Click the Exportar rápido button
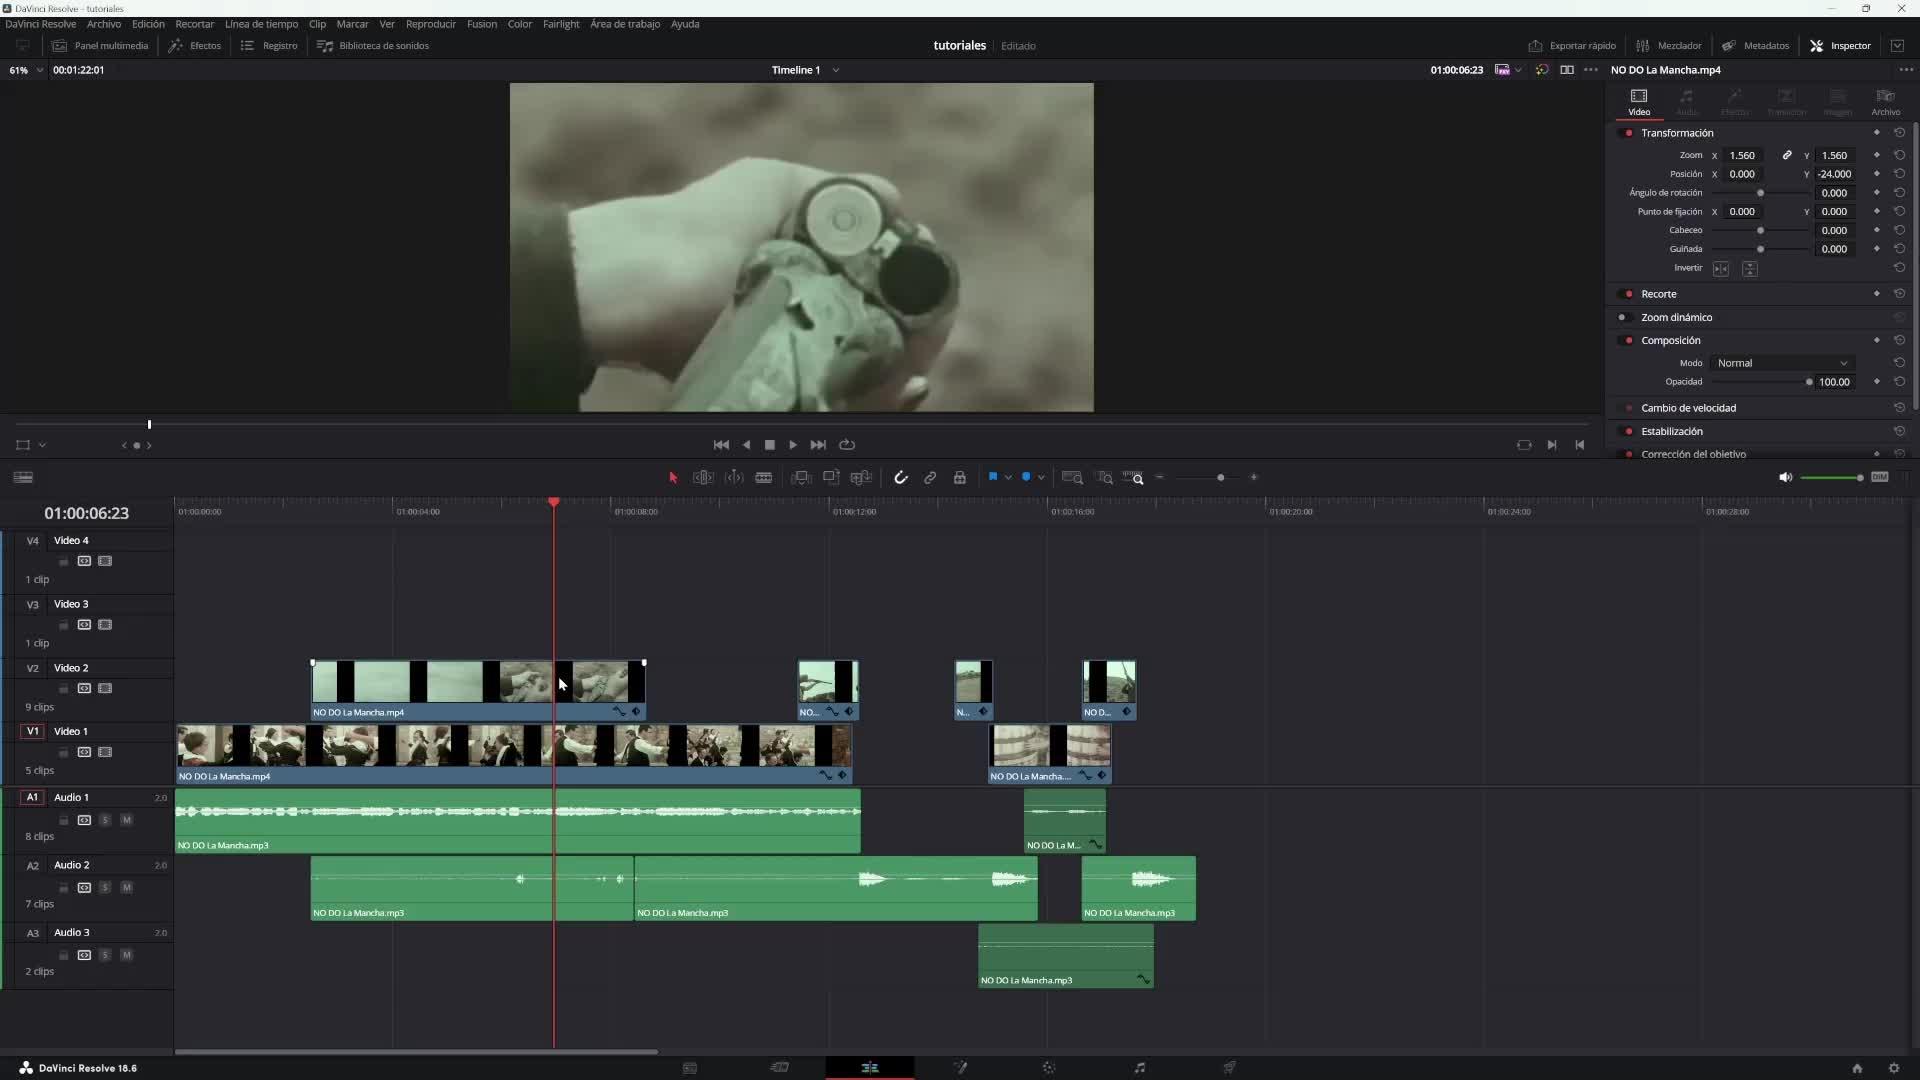Screen dimensions: 1920x1080 (x=1572, y=46)
